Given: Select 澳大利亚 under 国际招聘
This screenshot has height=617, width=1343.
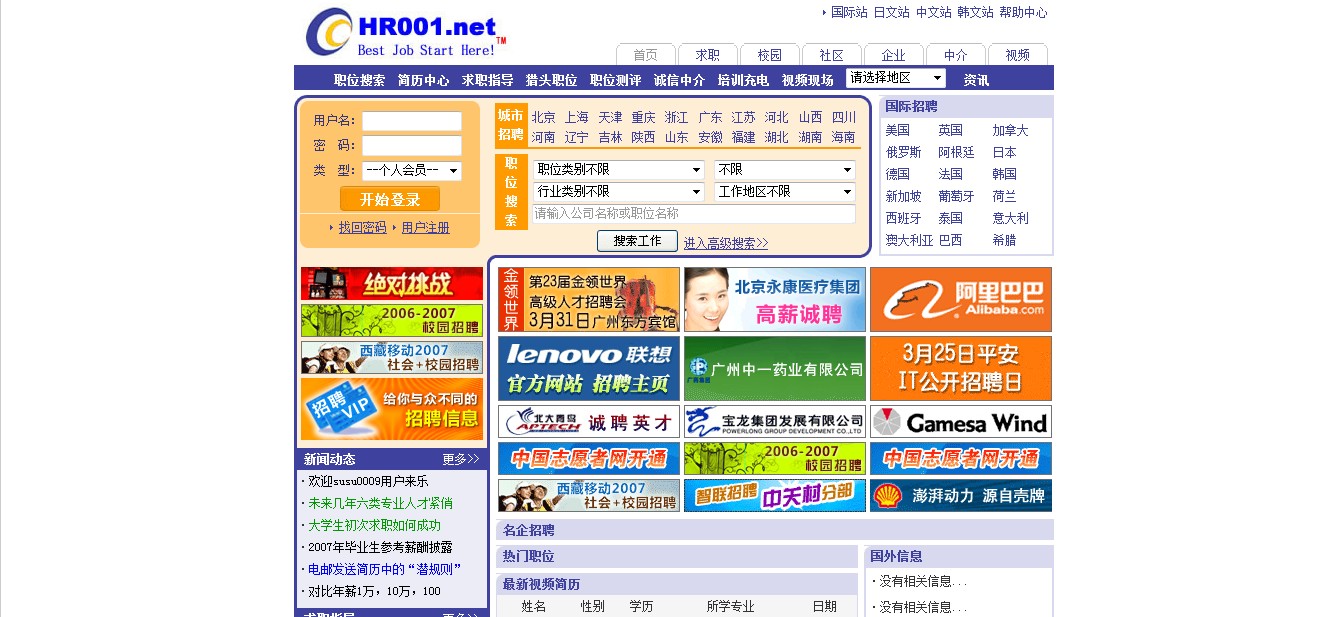Looking at the screenshot, I should pos(909,240).
